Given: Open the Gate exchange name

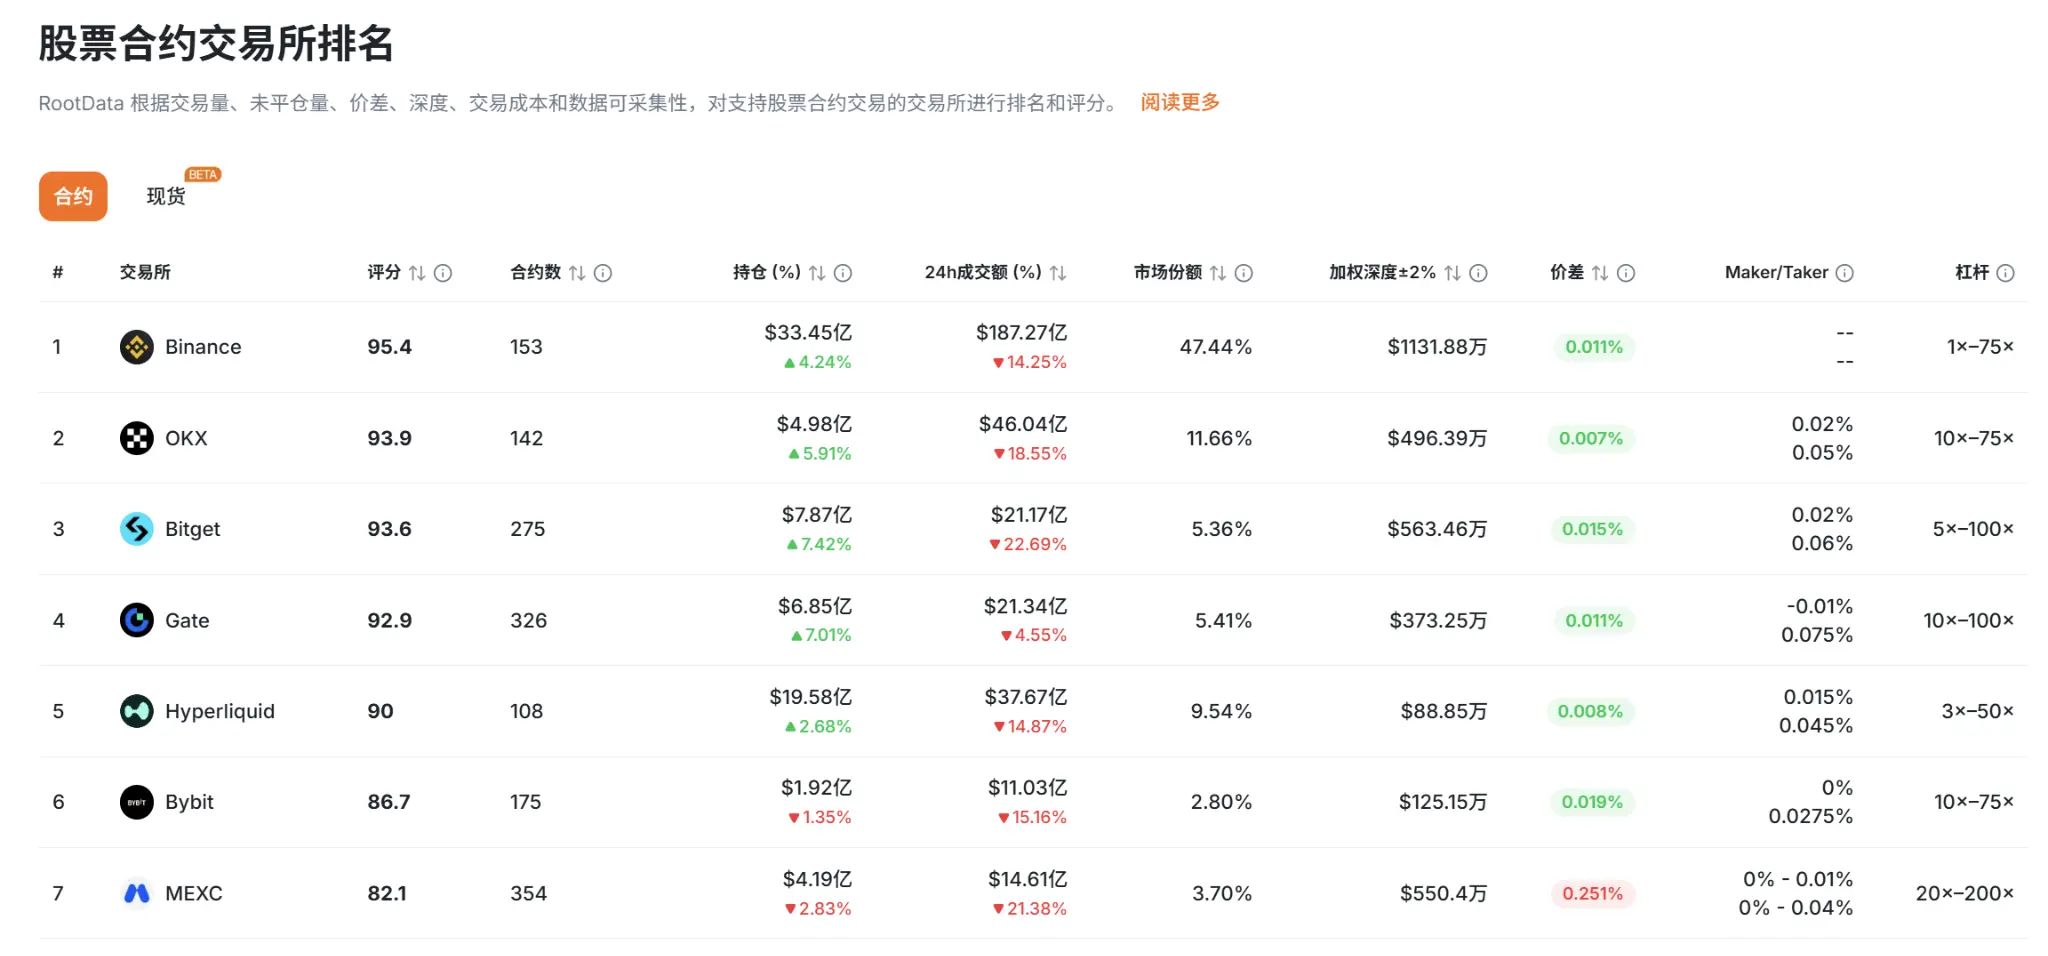Looking at the screenshot, I should [x=187, y=620].
